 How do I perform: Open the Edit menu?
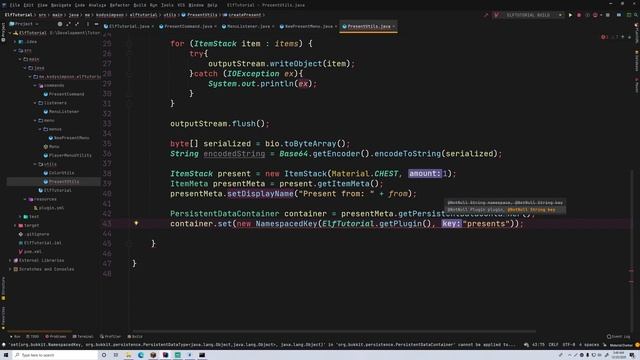tap(29, 5)
